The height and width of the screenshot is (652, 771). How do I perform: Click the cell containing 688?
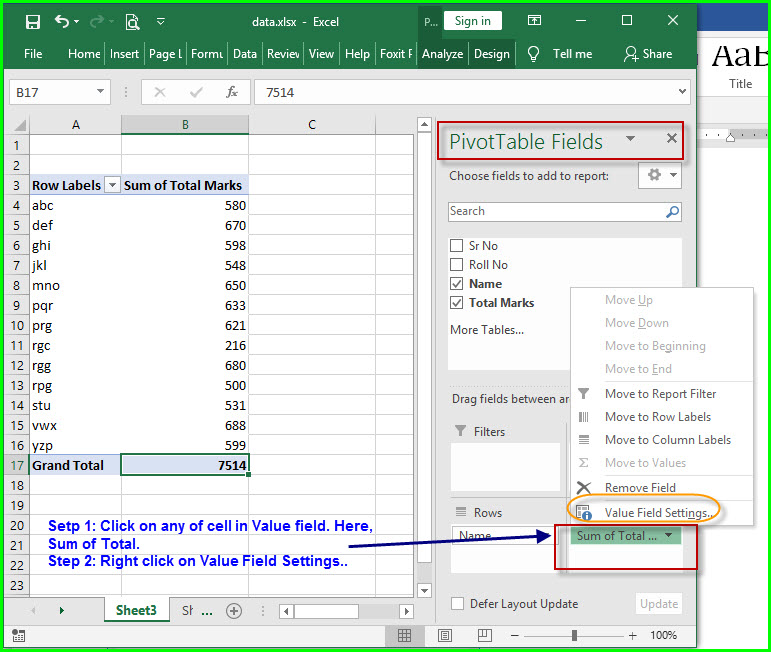point(185,425)
